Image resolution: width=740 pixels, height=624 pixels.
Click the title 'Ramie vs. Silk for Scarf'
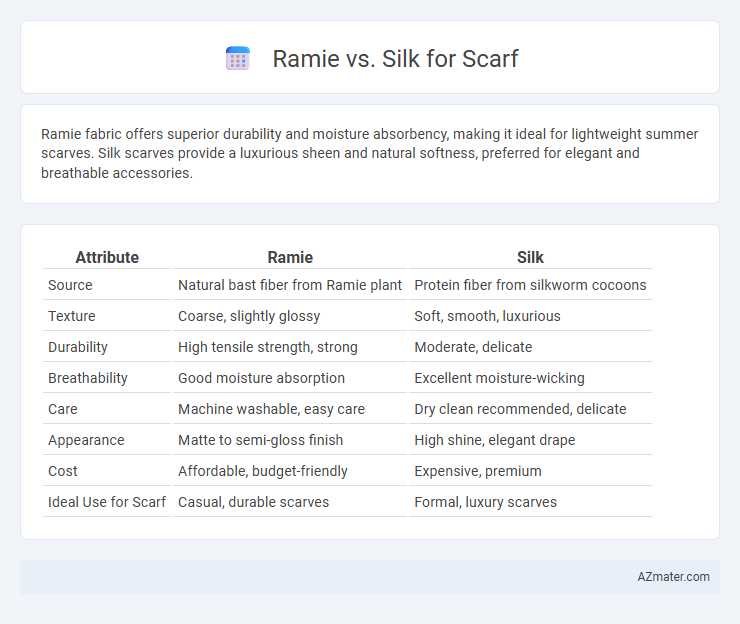[395, 59]
